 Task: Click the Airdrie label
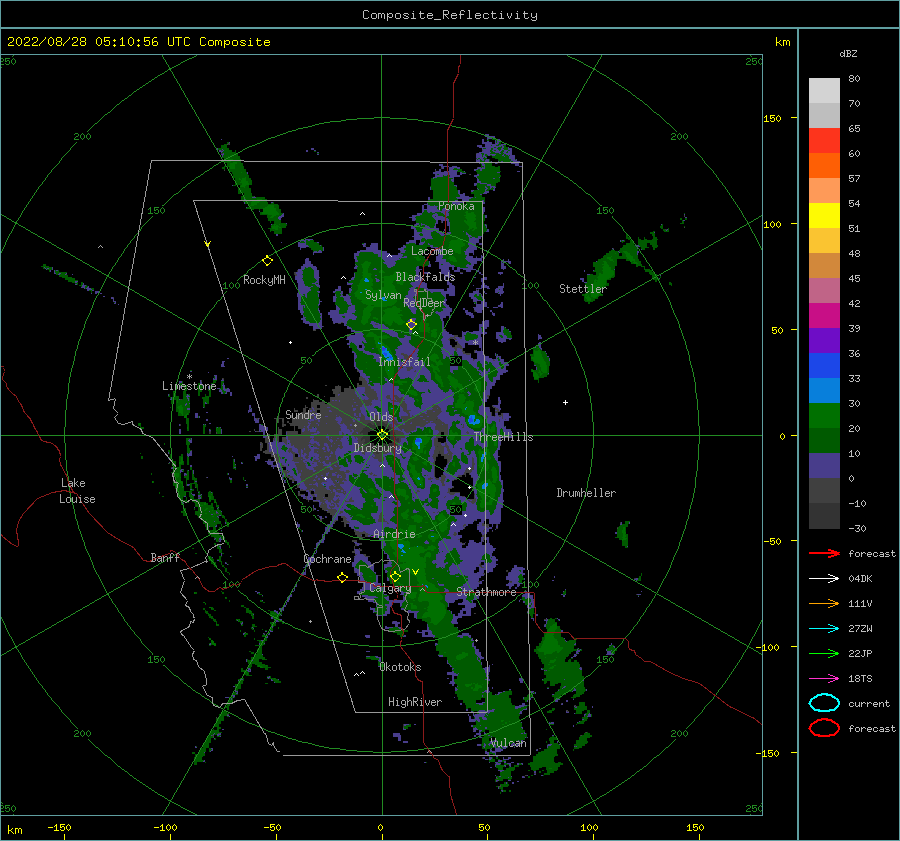[394, 534]
